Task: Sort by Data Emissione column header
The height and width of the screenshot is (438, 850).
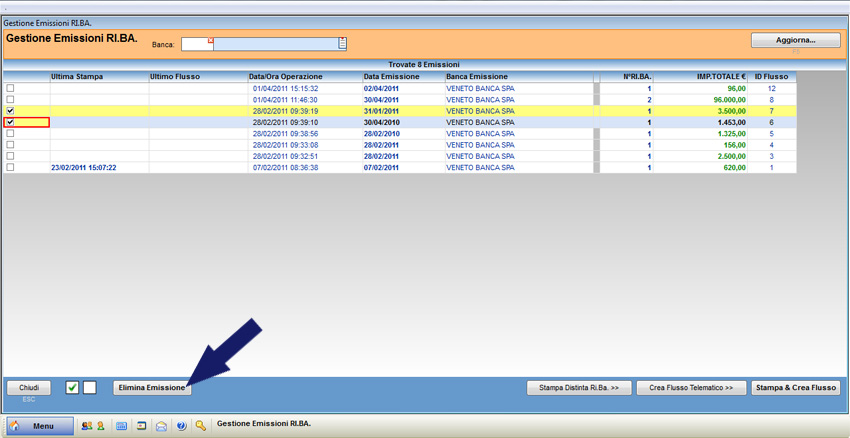Action: pos(391,77)
